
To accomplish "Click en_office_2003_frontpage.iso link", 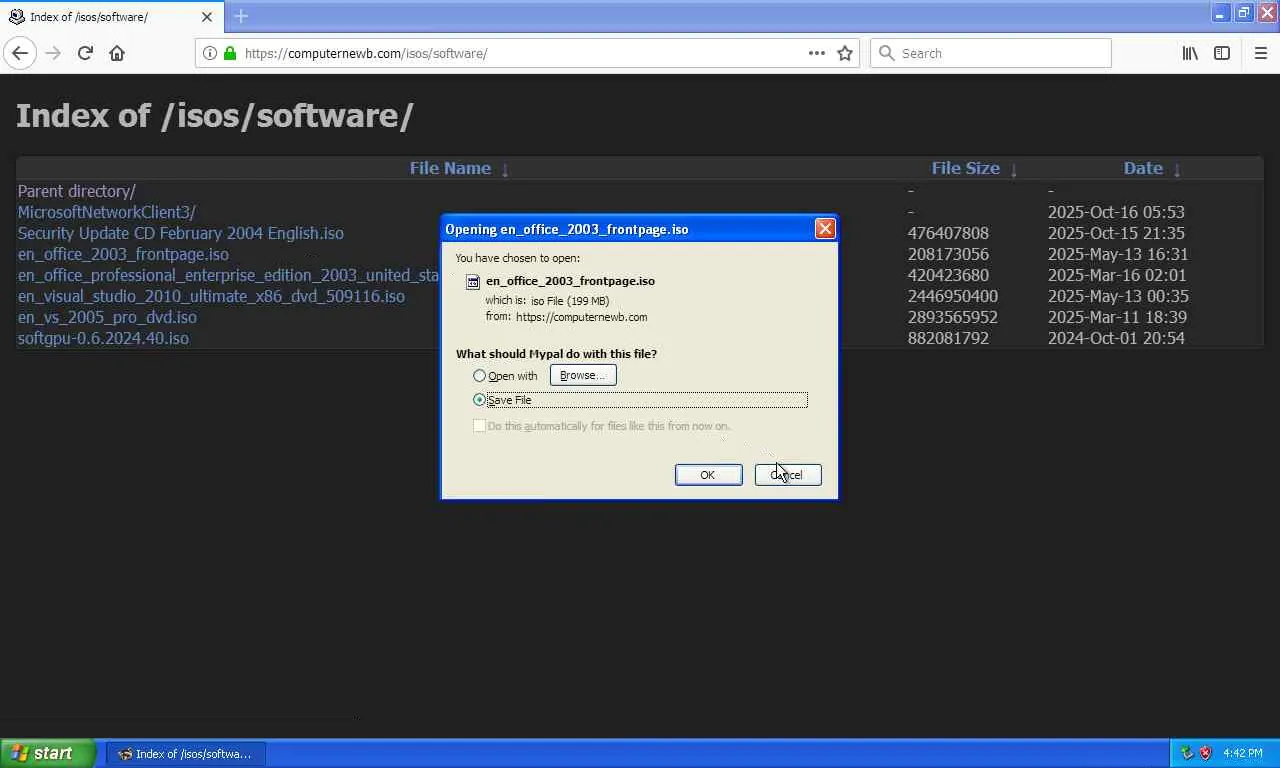I will [123, 254].
